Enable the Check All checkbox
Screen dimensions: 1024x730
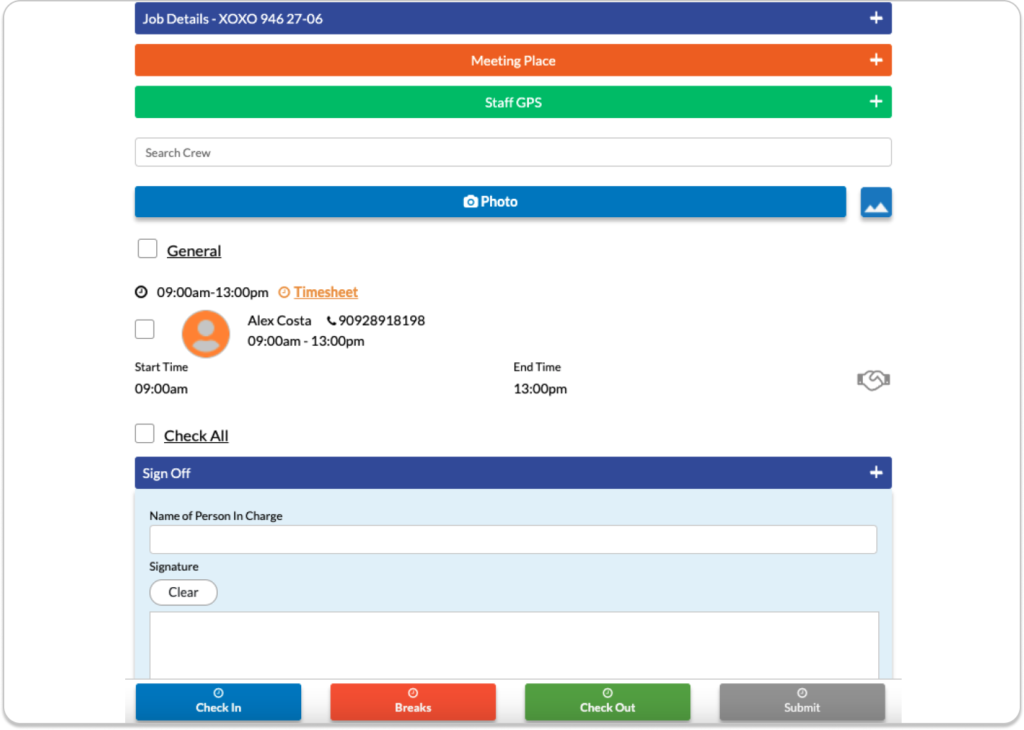[x=144, y=433]
